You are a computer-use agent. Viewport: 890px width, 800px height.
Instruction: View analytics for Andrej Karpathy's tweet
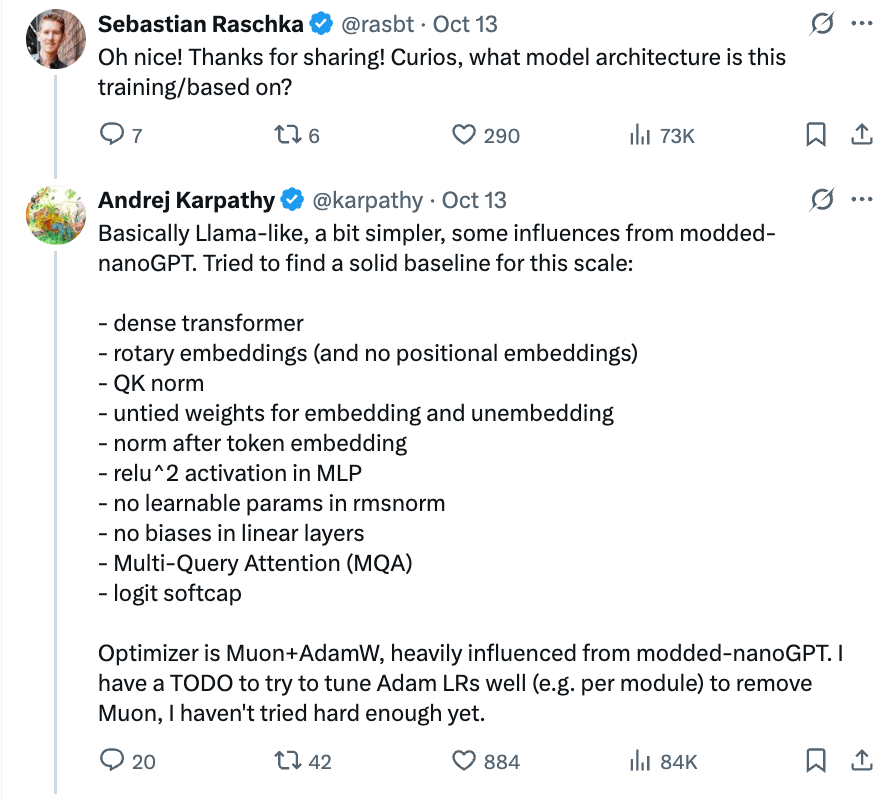pos(640,761)
